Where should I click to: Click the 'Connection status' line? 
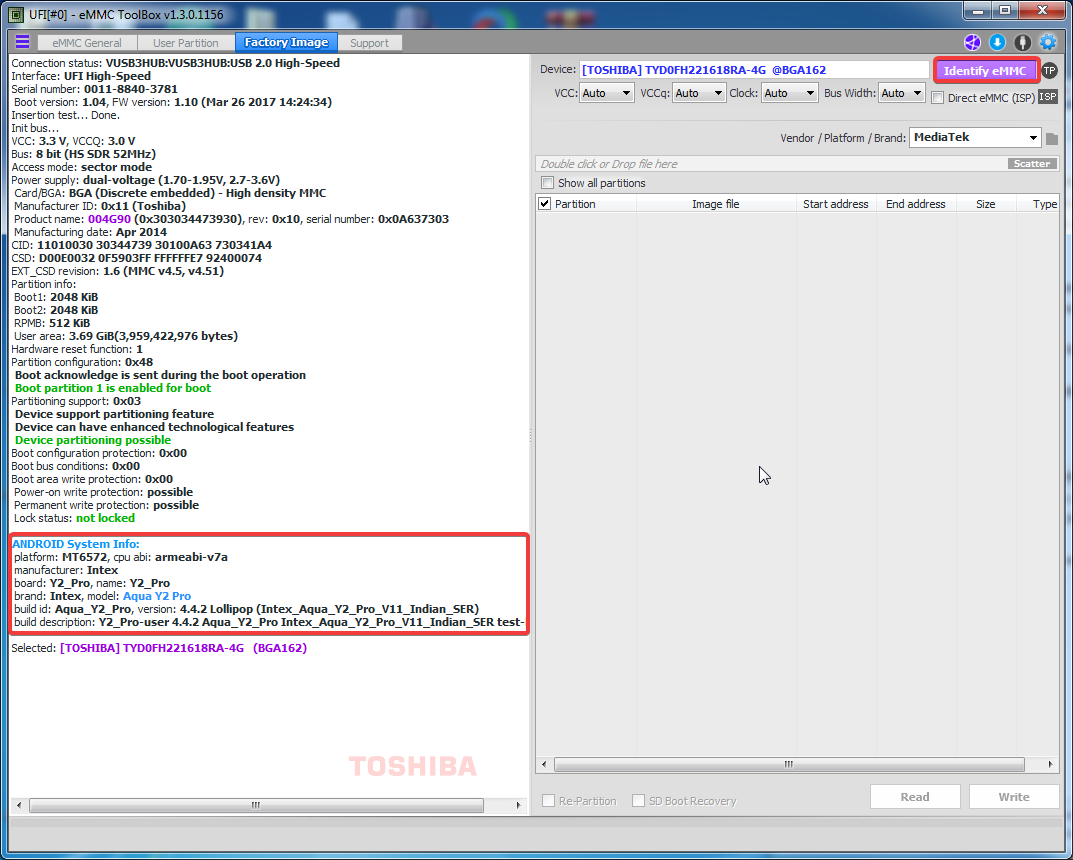175,63
